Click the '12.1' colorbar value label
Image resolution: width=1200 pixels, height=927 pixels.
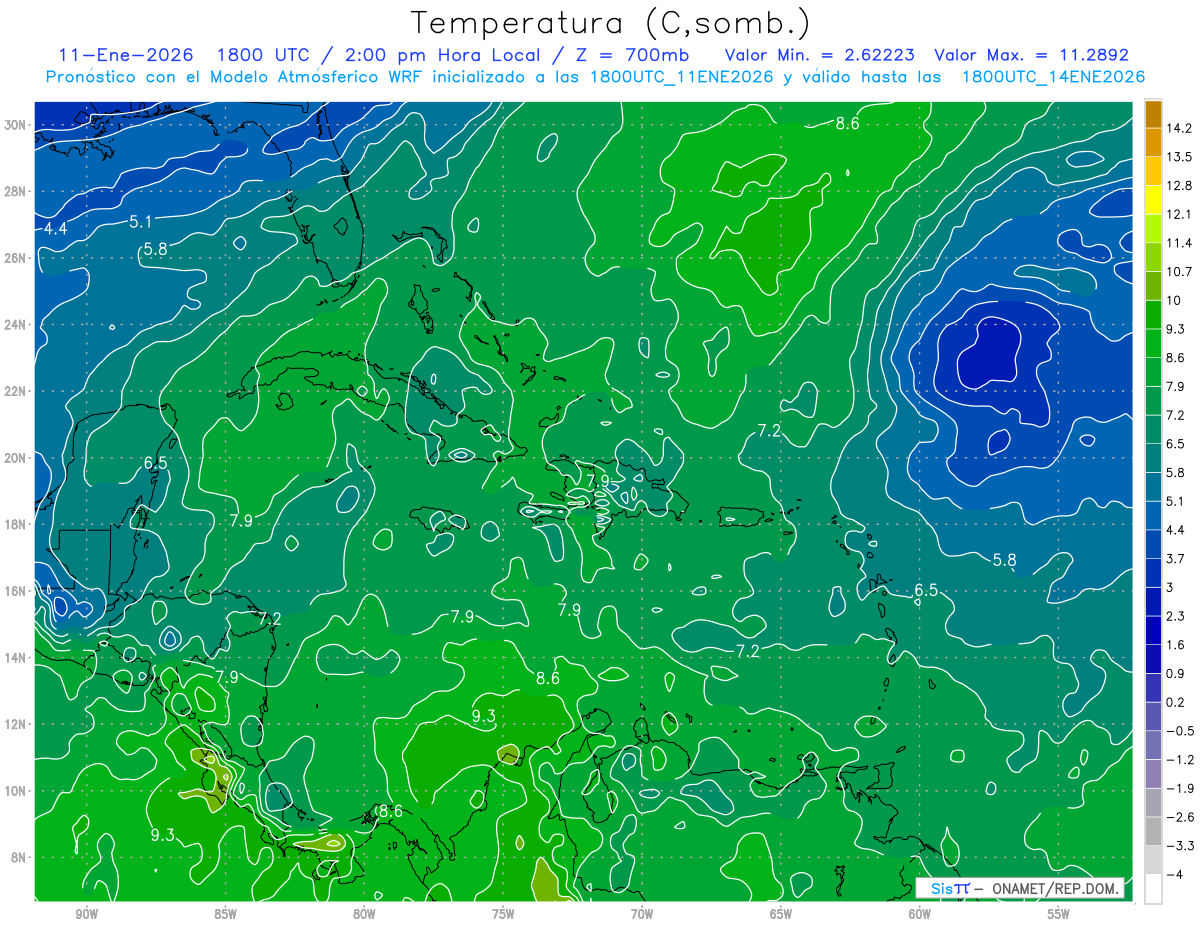pyautogui.click(x=1179, y=214)
